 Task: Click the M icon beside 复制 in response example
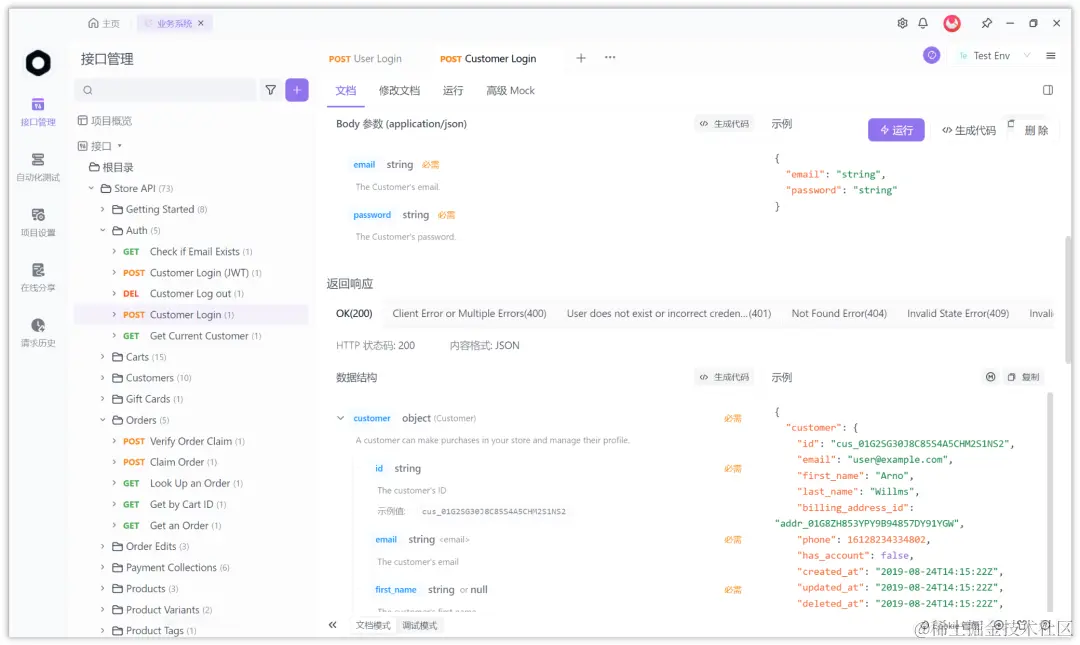click(x=990, y=377)
